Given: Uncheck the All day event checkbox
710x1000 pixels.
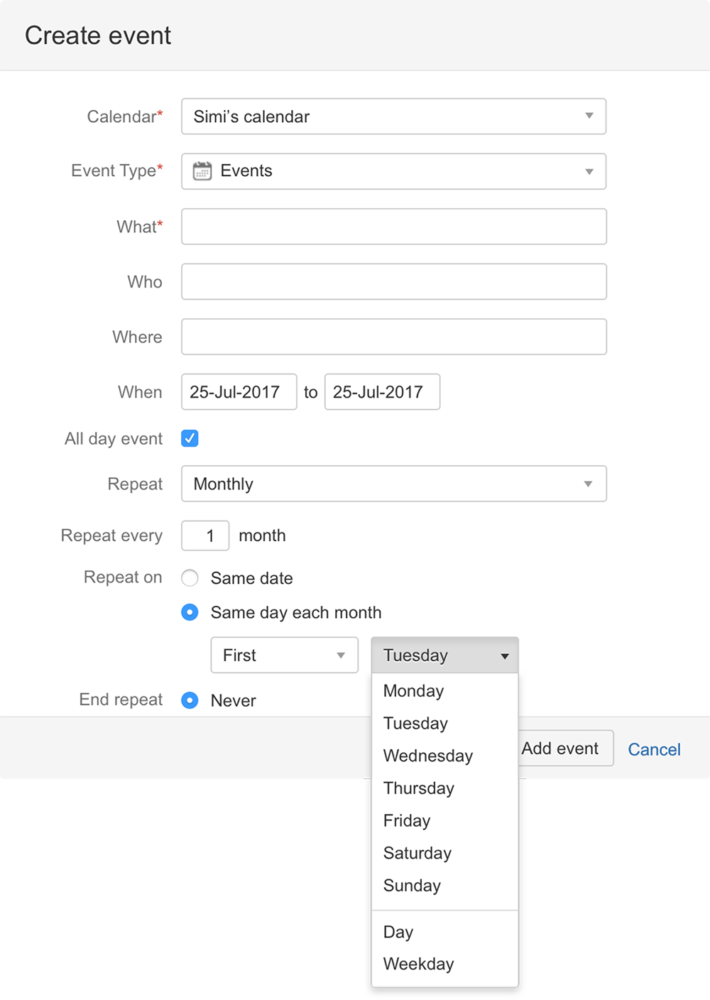Looking at the screenshot, I should pyautogui.click(x=189, y=438).
